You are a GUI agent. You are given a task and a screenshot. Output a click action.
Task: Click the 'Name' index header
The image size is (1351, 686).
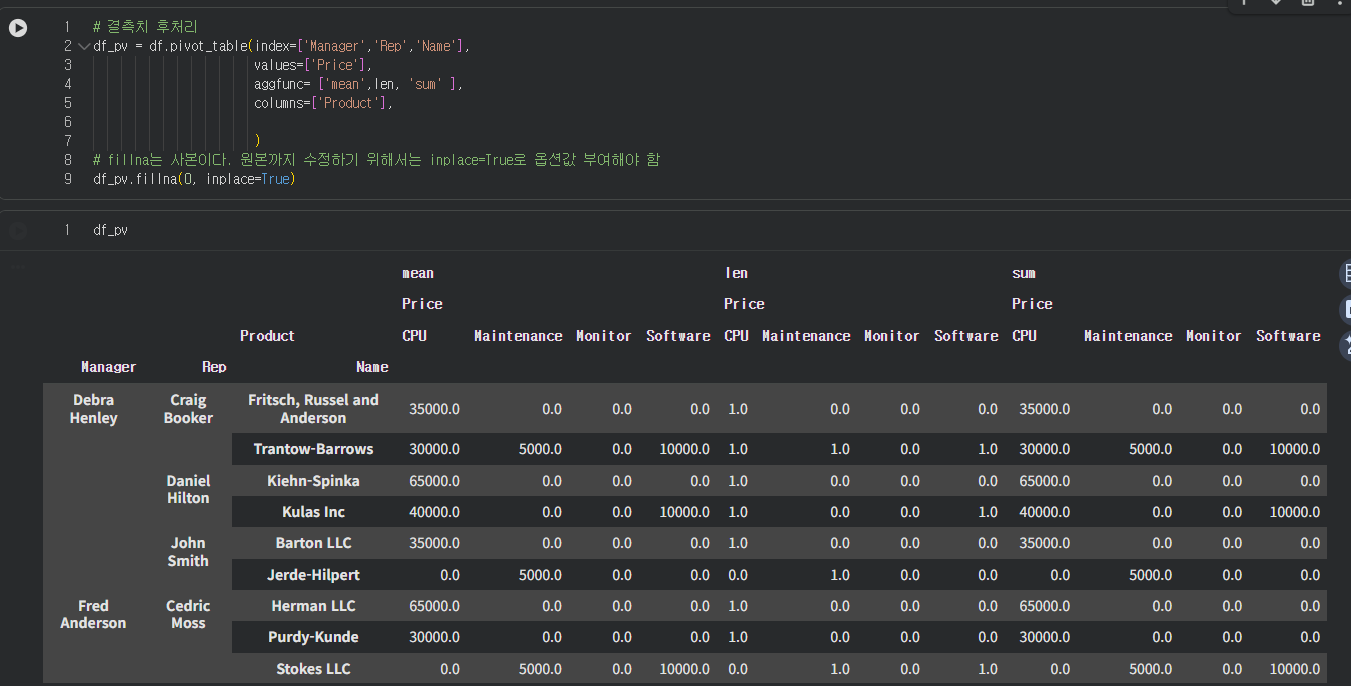pyautogui.click(x=372, y=367)
